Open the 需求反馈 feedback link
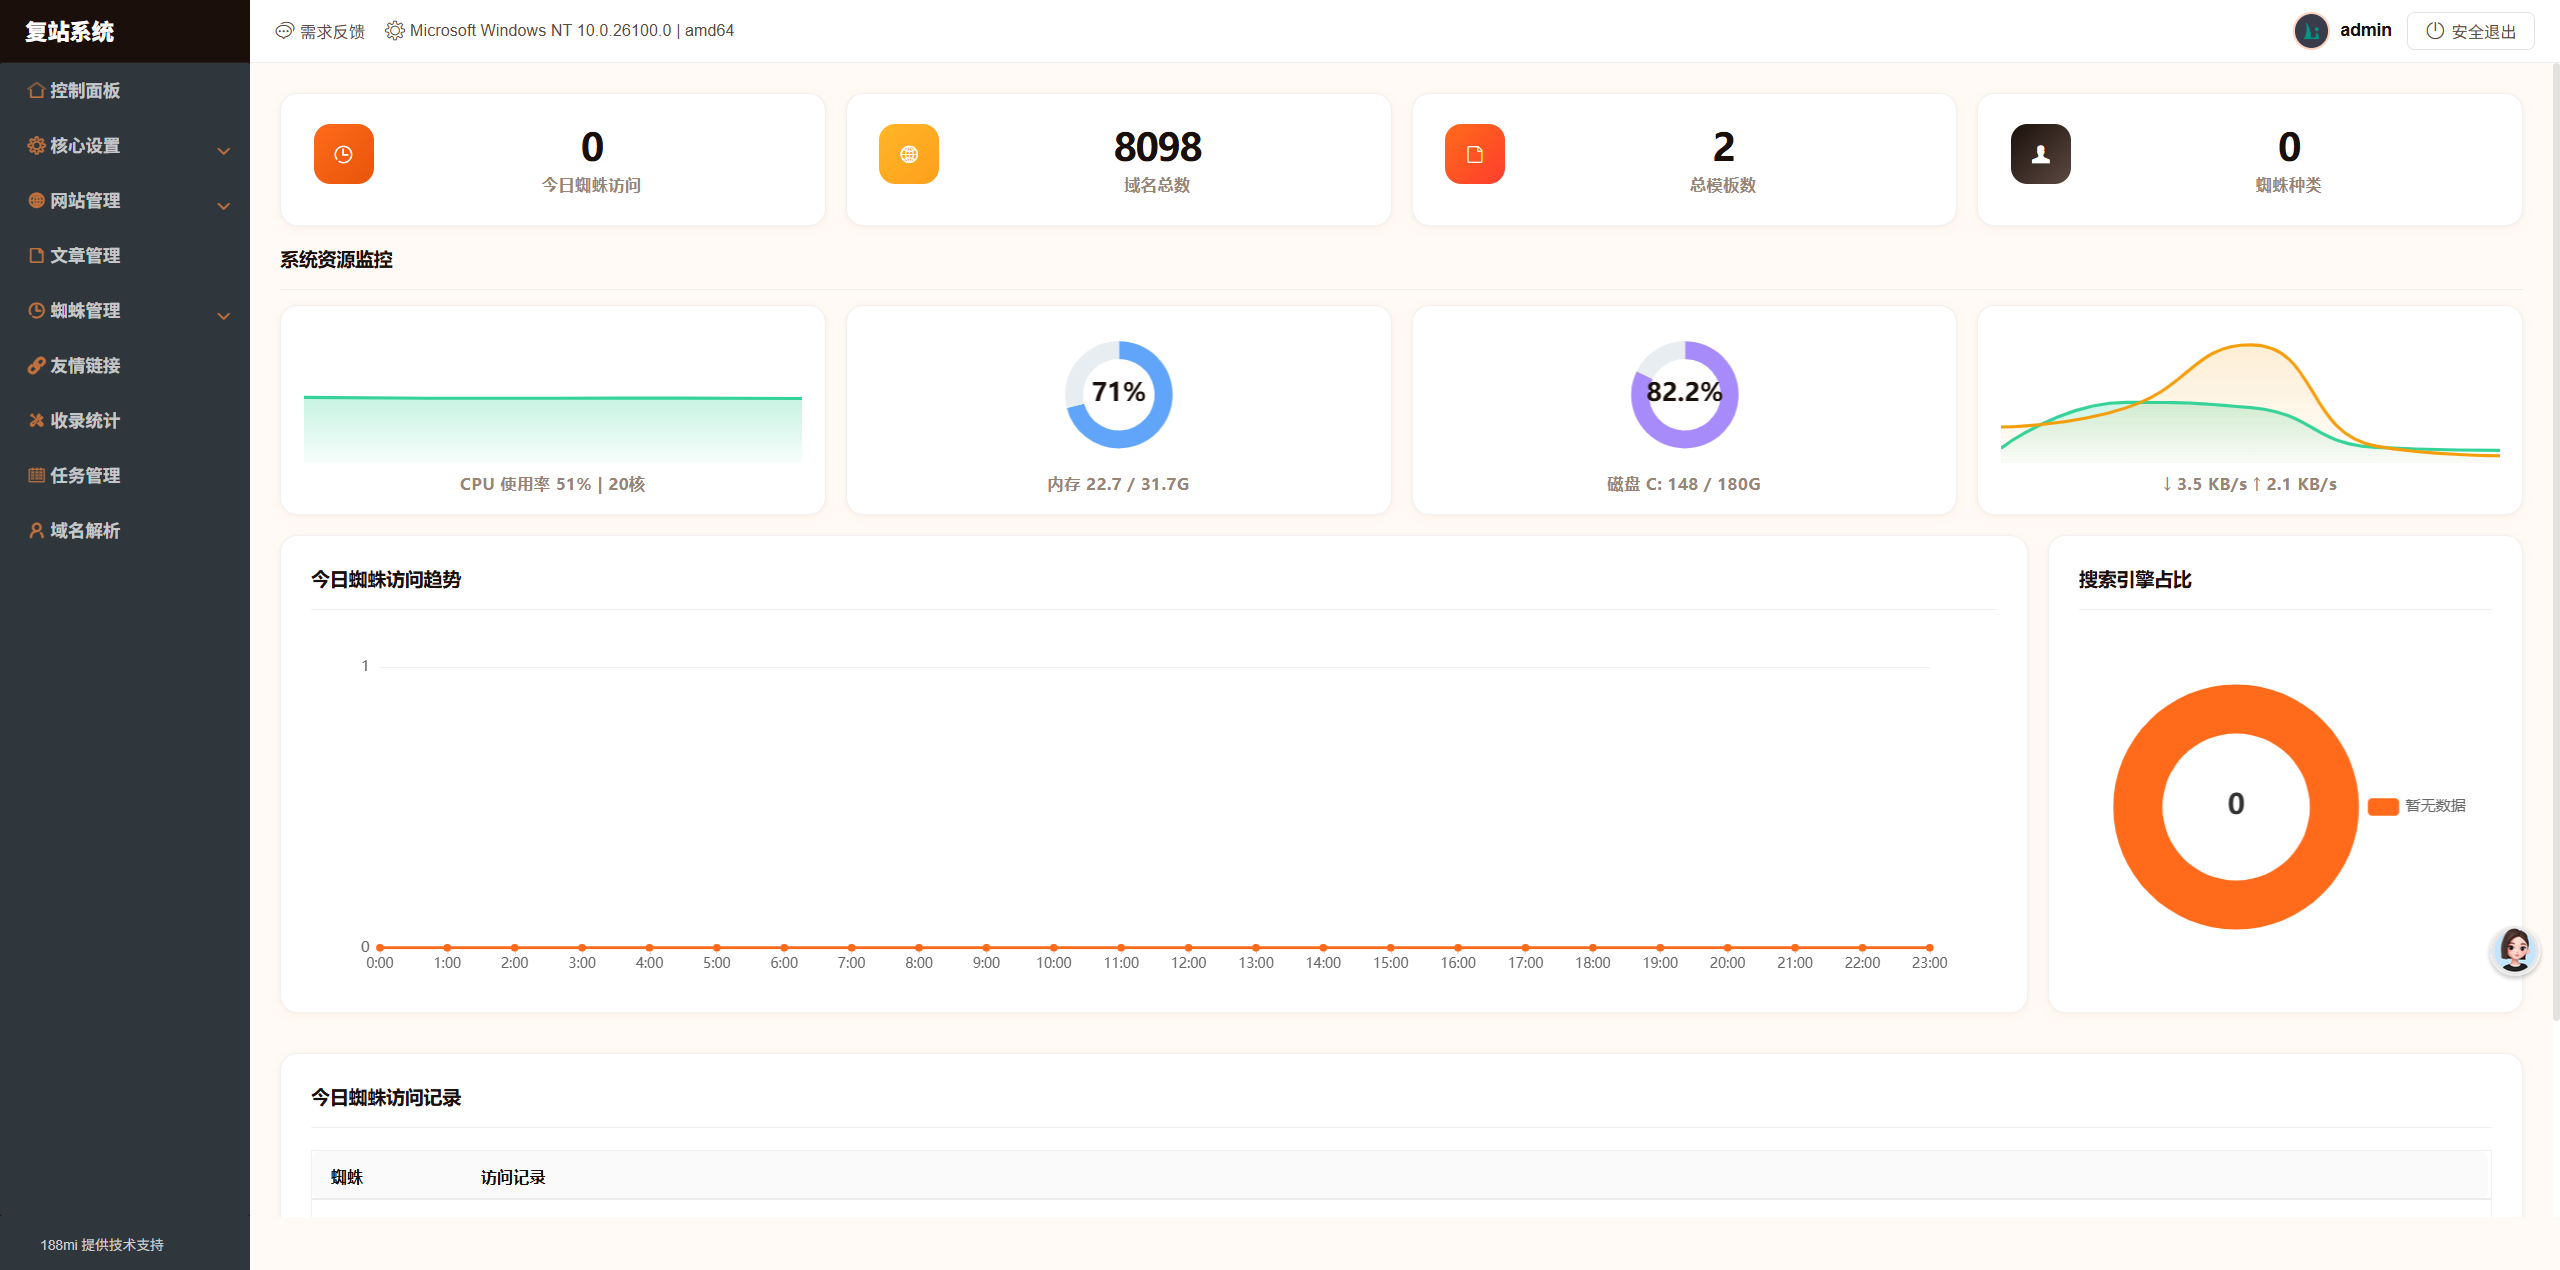Viewport: 2560px width, 1270px height. pos(320,31)
